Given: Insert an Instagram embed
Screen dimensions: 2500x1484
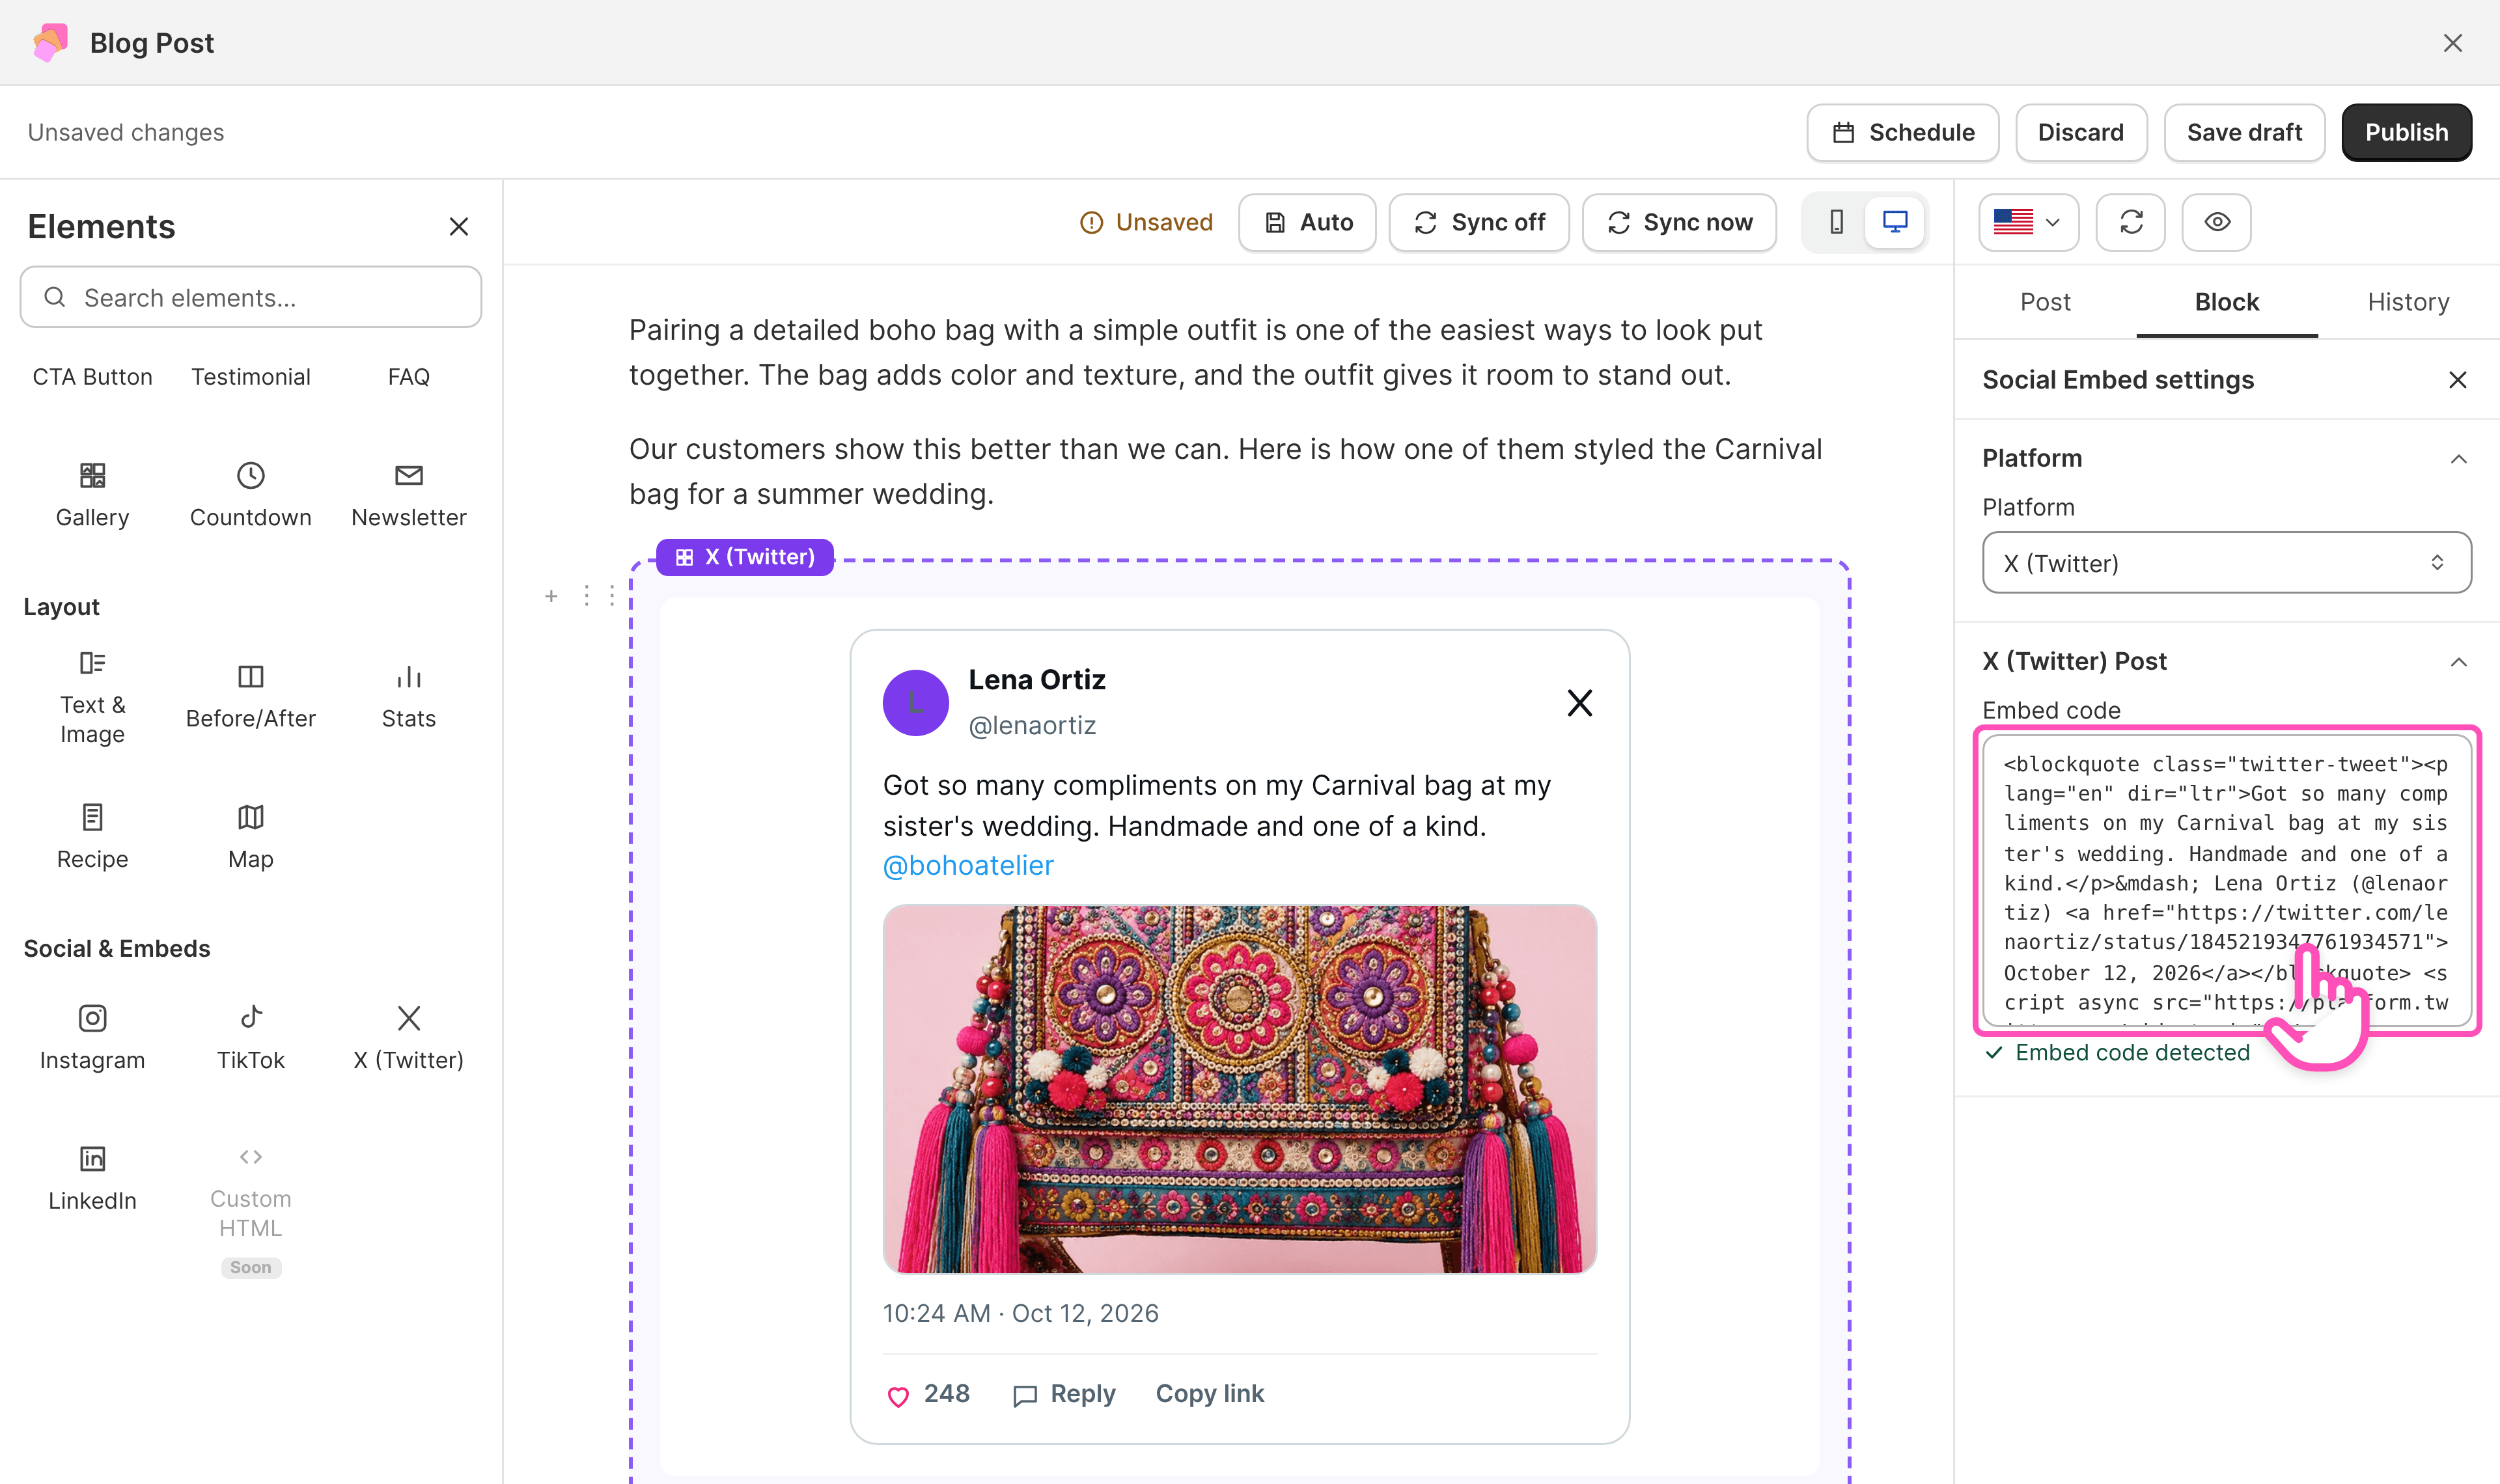Looking at the screenshot, I should click(92, 1038).
